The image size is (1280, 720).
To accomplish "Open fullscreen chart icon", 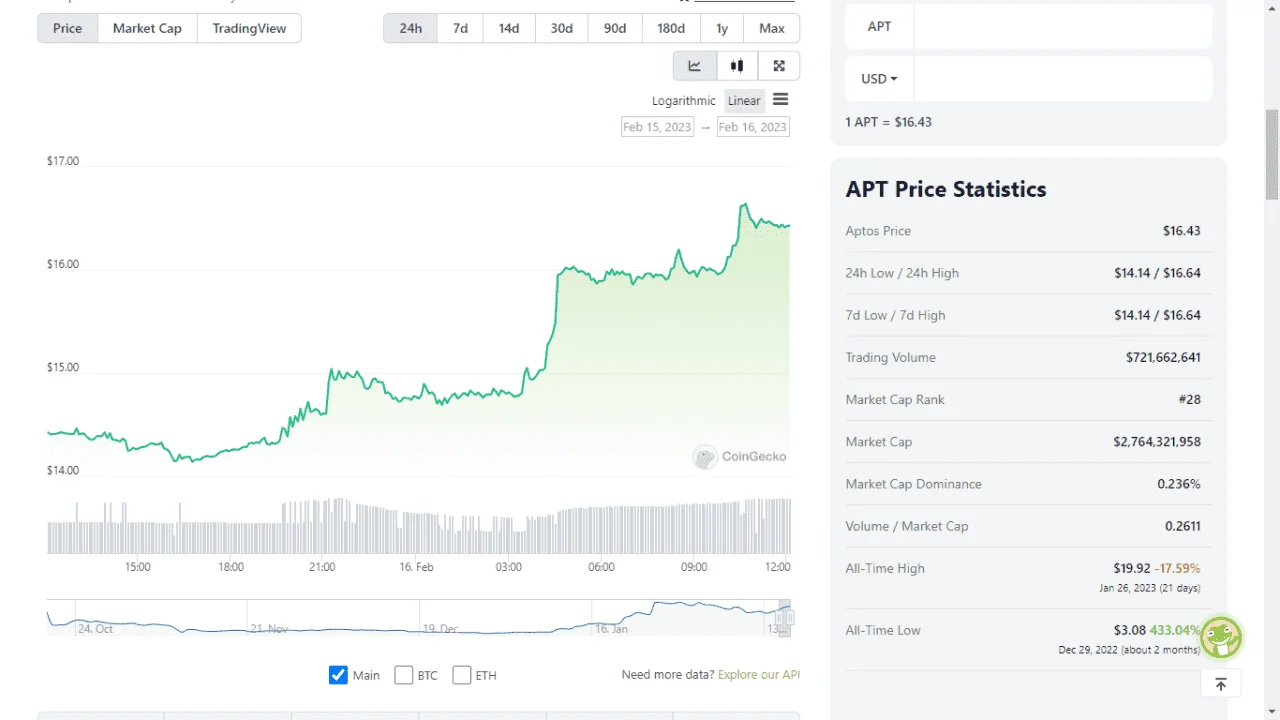I will click(x=779, y=66).
